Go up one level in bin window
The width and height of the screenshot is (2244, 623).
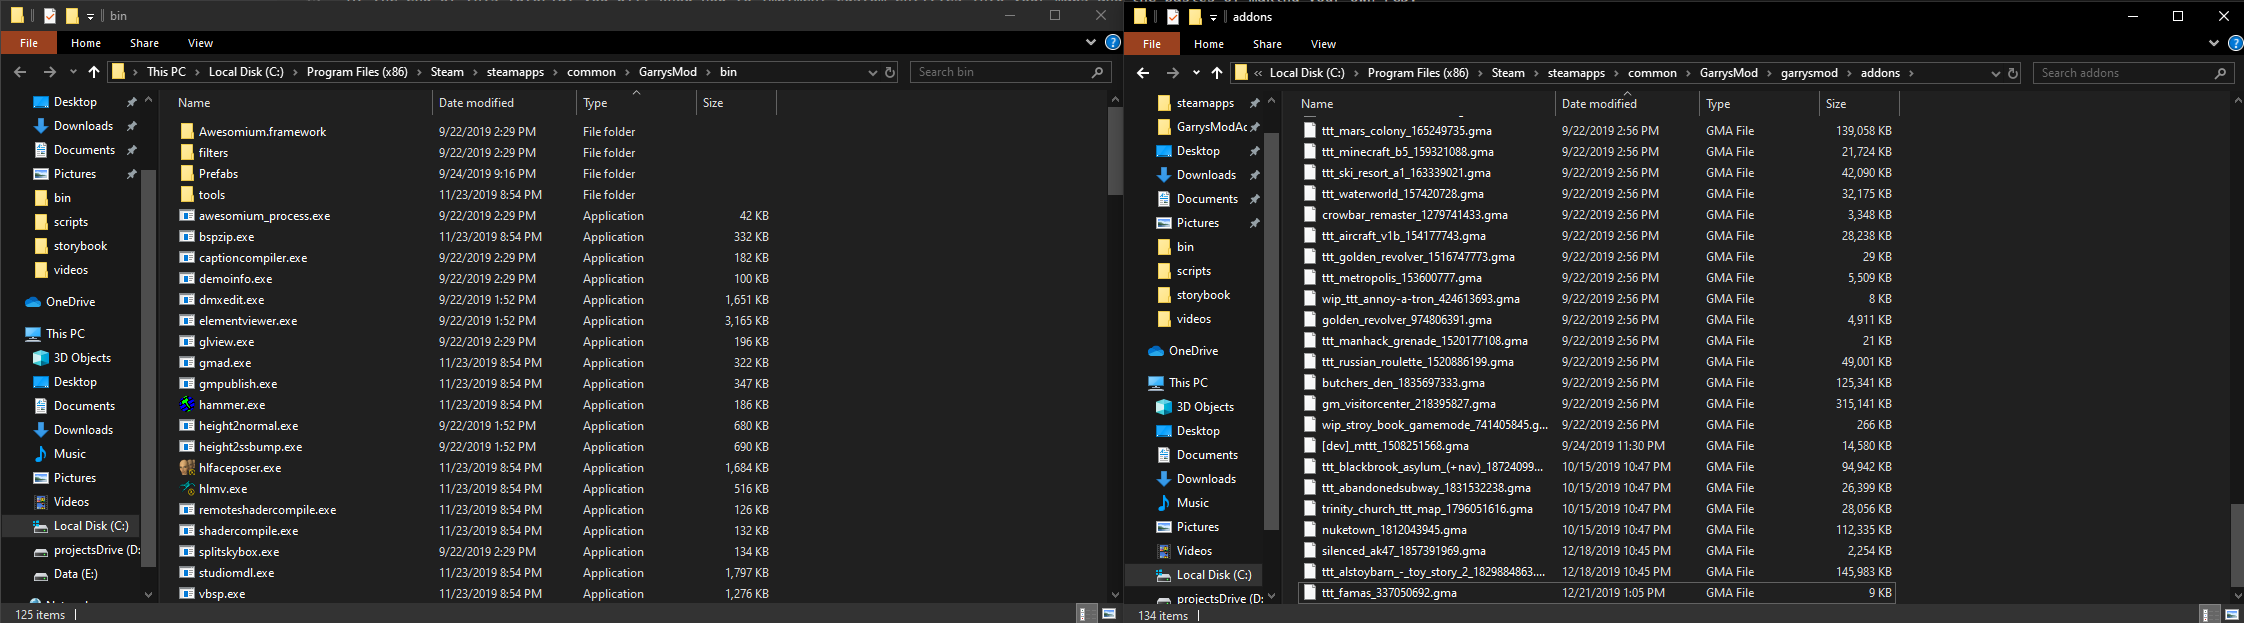(x=94, y=72)
